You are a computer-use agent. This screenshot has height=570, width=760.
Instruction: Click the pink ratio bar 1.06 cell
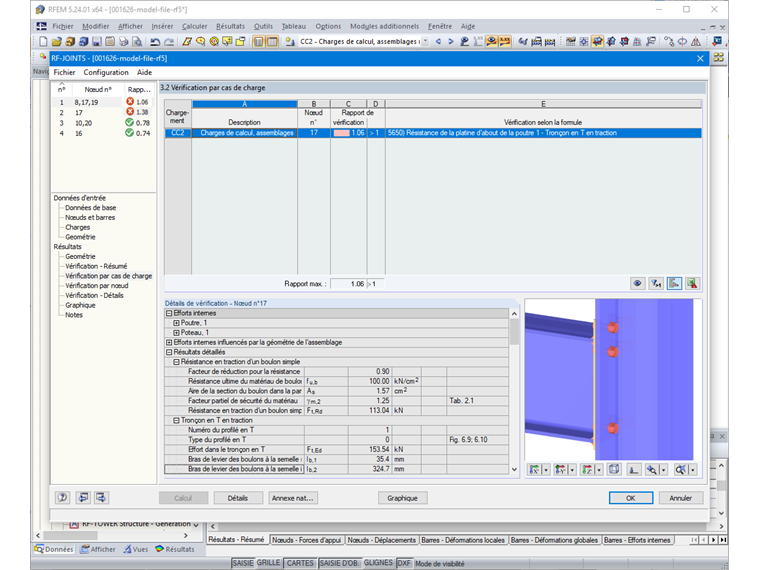[348, 133]
